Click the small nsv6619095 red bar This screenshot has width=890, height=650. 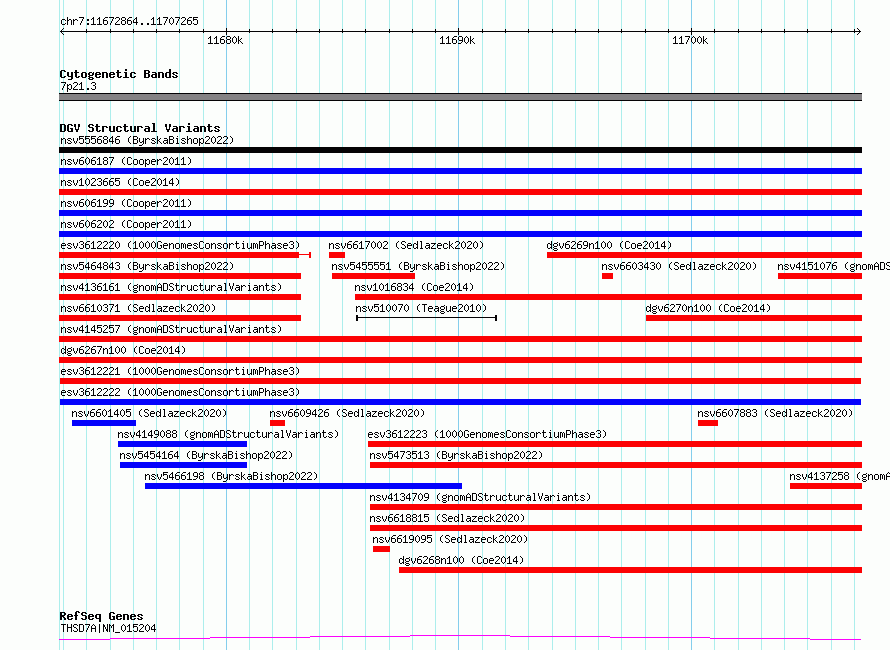pyautogui.click(x=381, y=549)
